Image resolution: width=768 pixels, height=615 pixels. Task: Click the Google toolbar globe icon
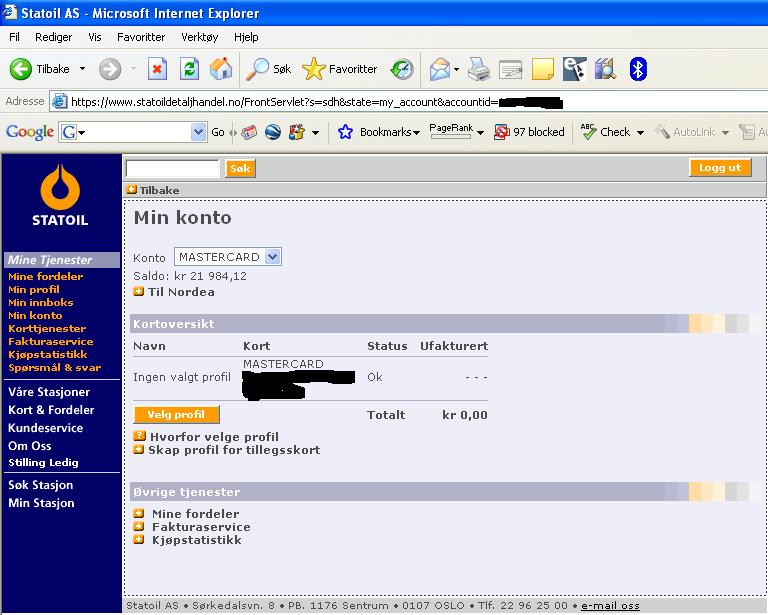tap(273, 132)
